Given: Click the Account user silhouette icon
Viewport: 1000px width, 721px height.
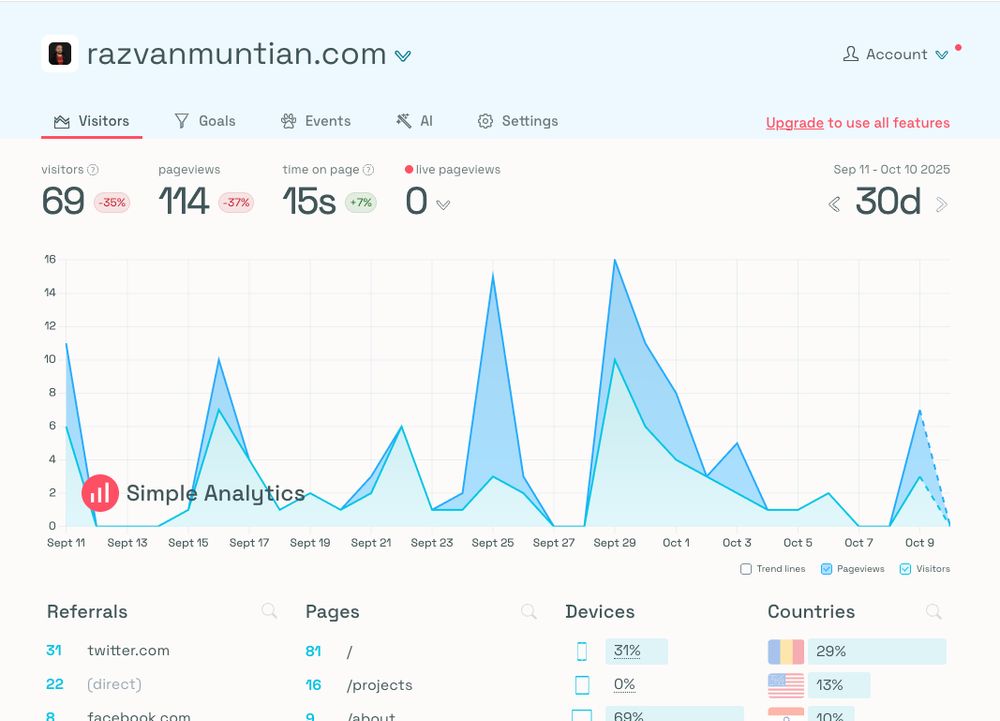Looking at the screenshot, I should point(850,54).
